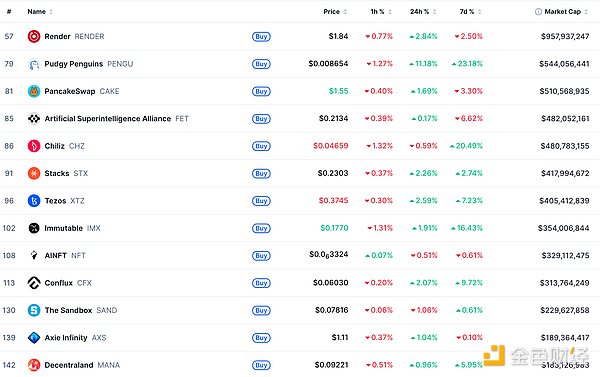Click Buy button for Immutable

point(261,228)
